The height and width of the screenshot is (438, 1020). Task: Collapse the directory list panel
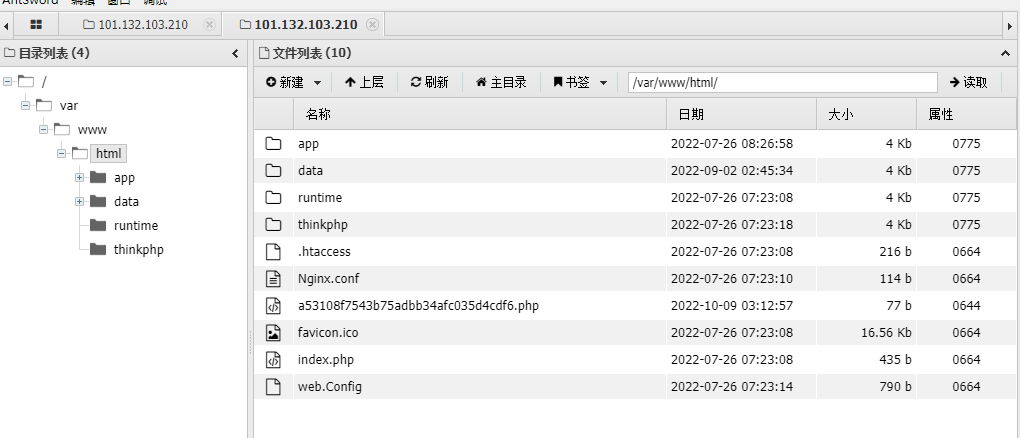[235, 53]
